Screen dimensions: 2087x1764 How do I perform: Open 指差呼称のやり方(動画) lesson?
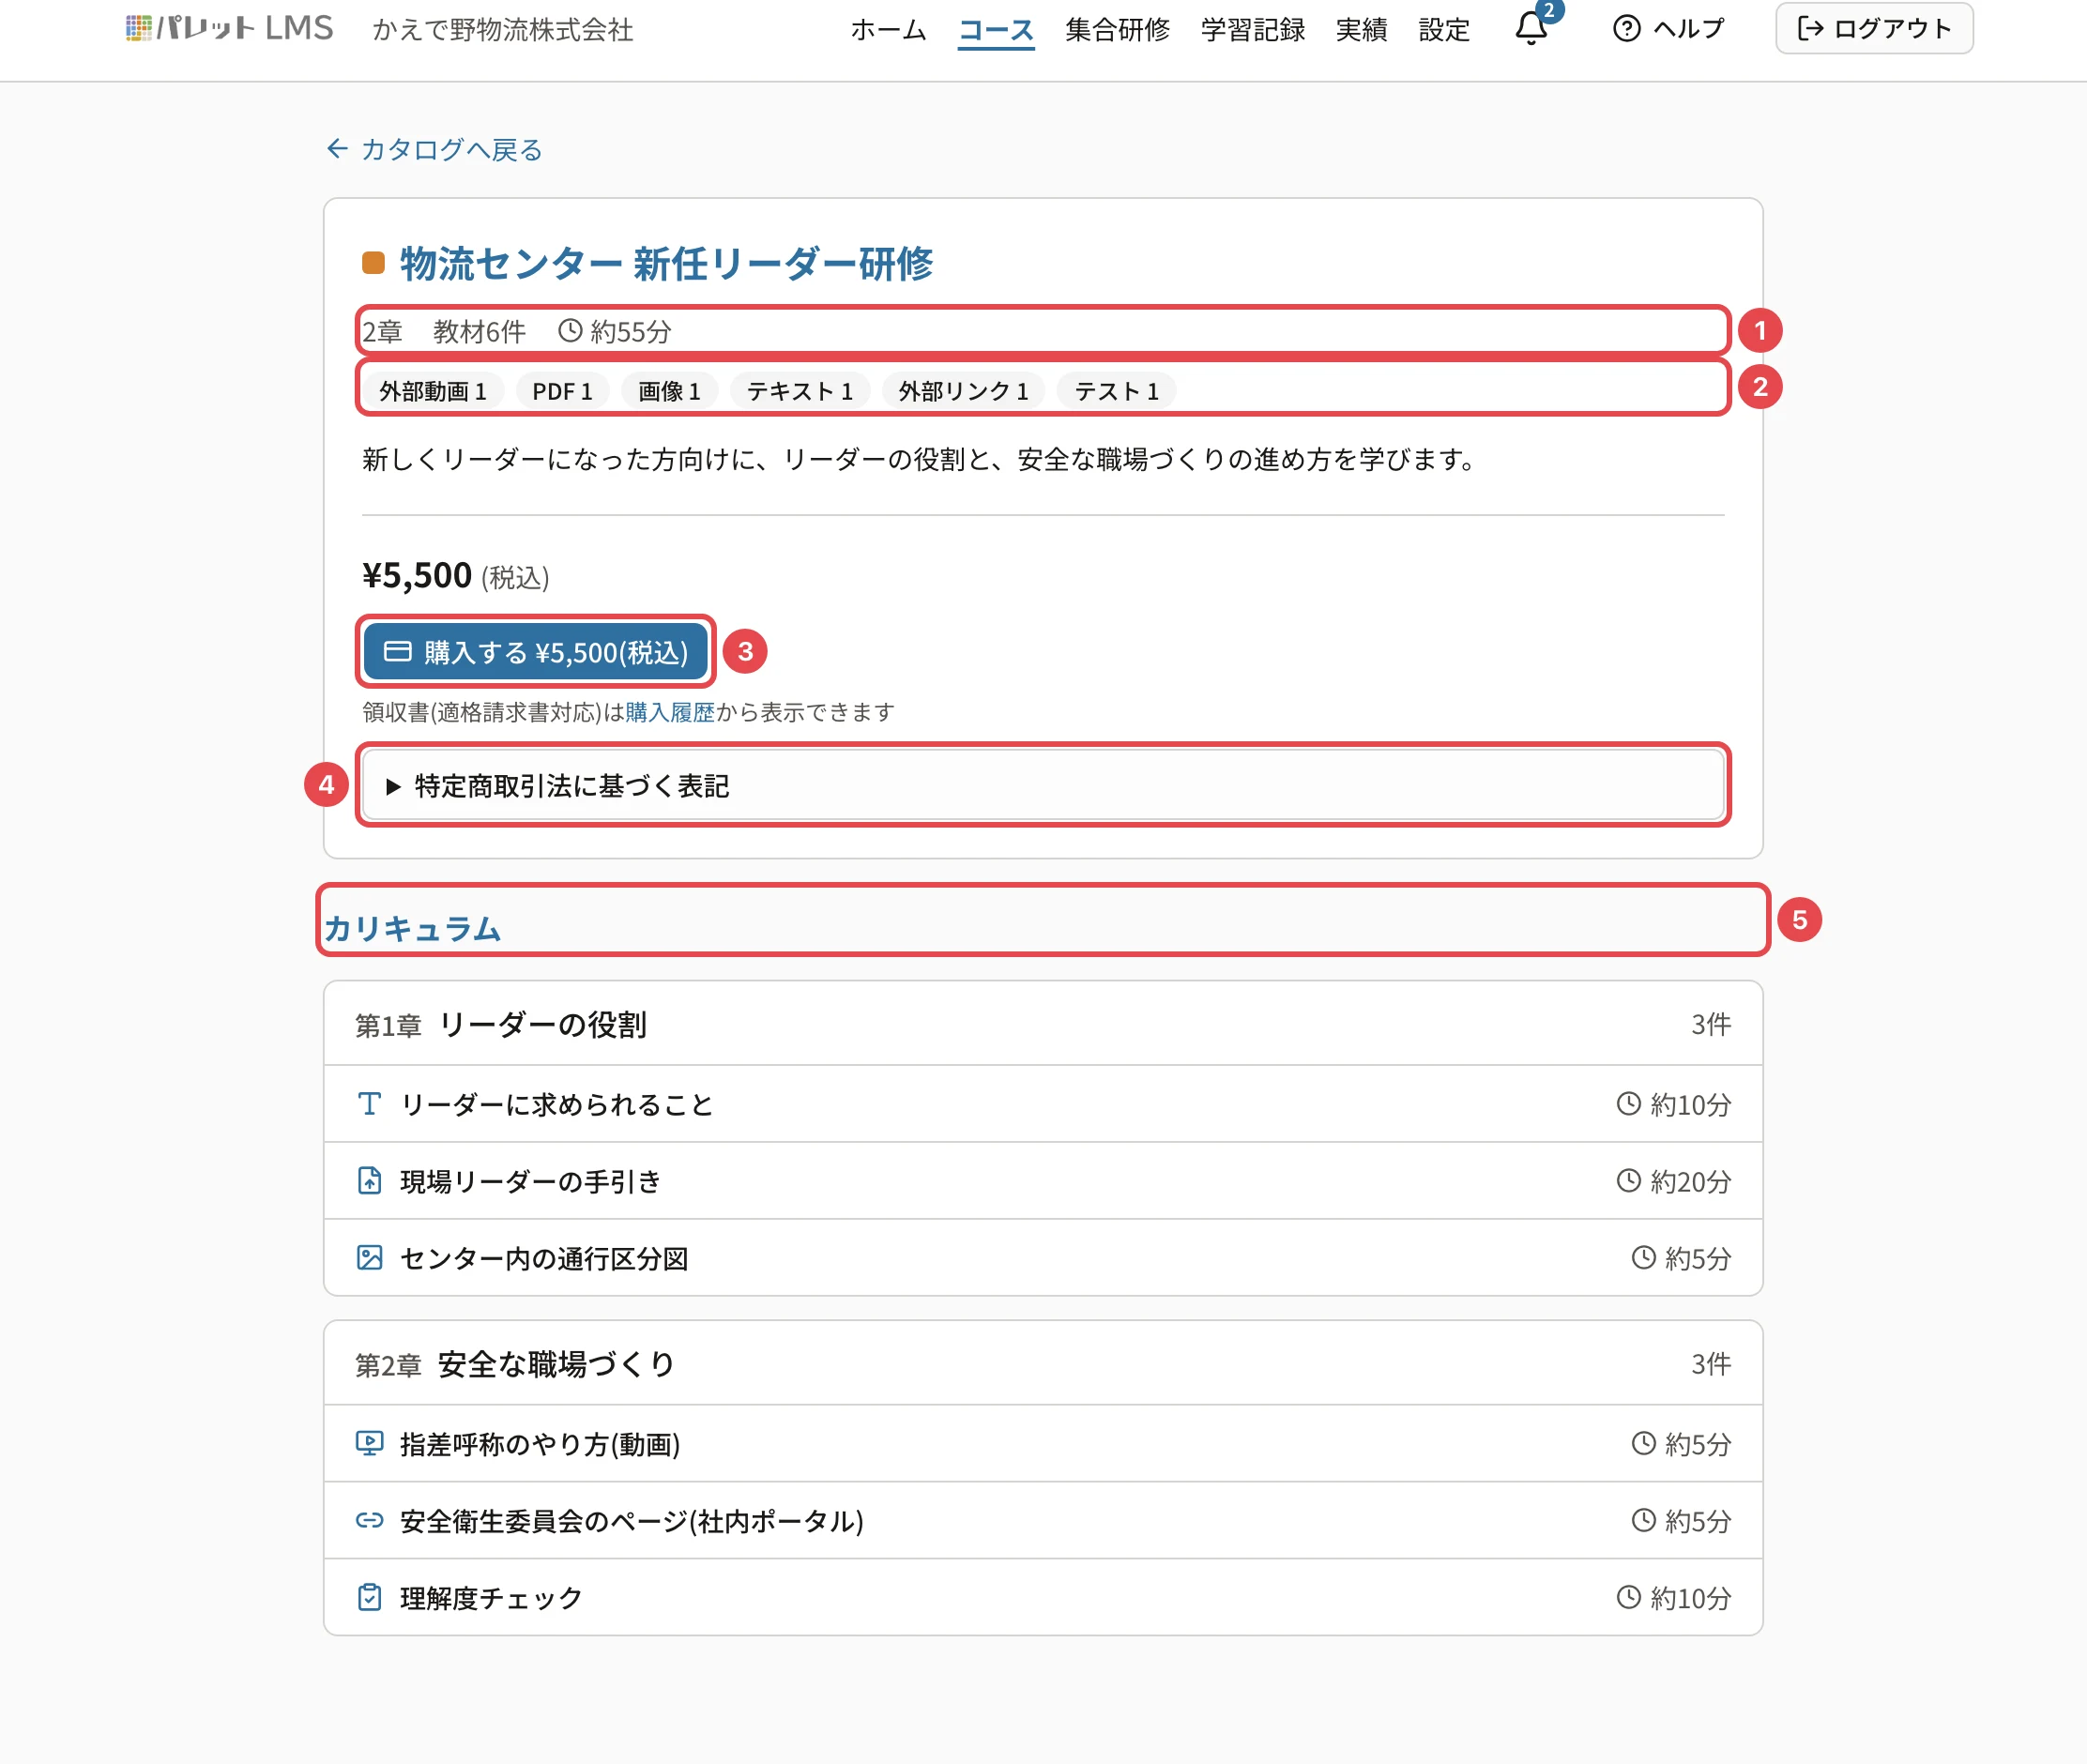coord(1043,1444)
